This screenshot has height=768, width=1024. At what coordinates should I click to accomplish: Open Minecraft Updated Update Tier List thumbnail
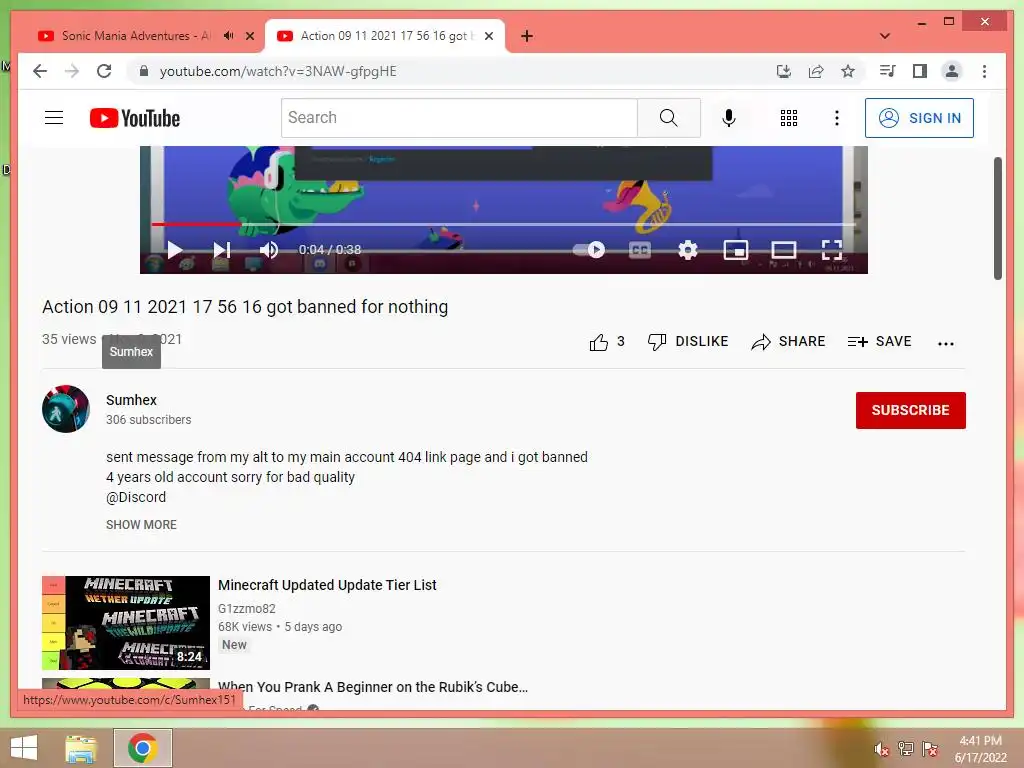[126, 622]
